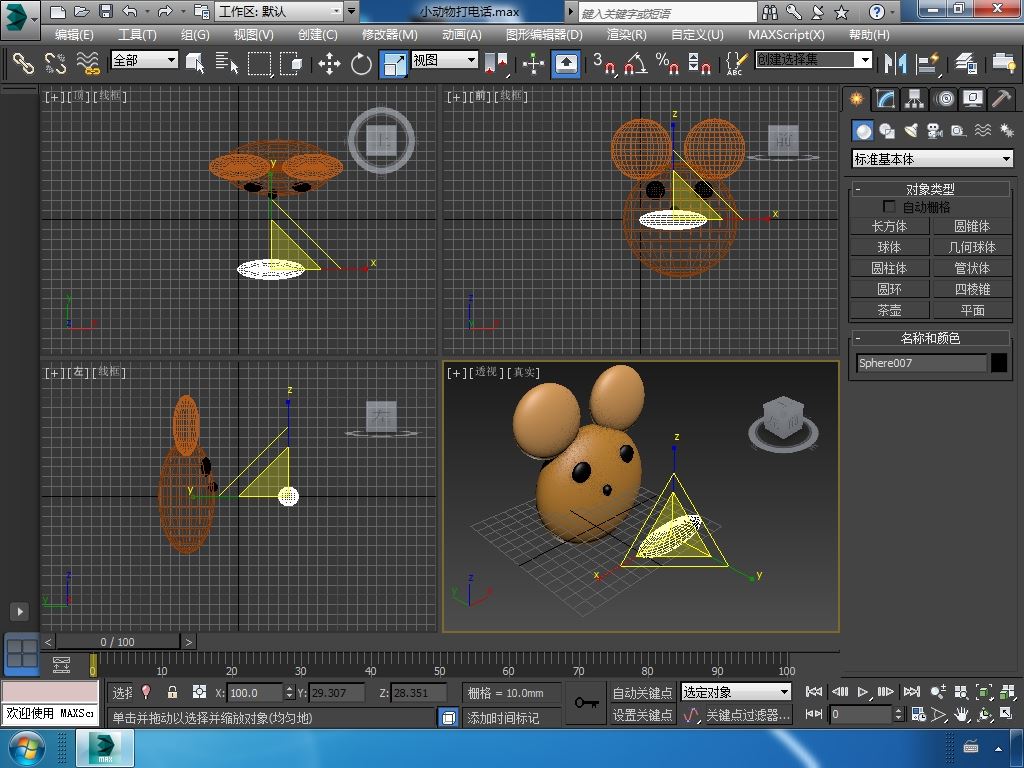Collapse the 对象类型 rollout
The height and width of the screenshot is (768, 1024).
pos(930,189)
